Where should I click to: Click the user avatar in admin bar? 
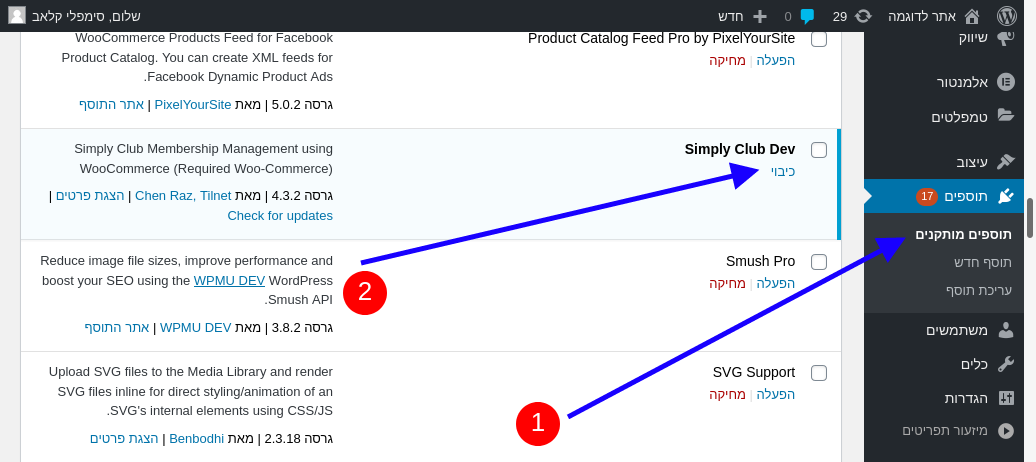[17, 15]
